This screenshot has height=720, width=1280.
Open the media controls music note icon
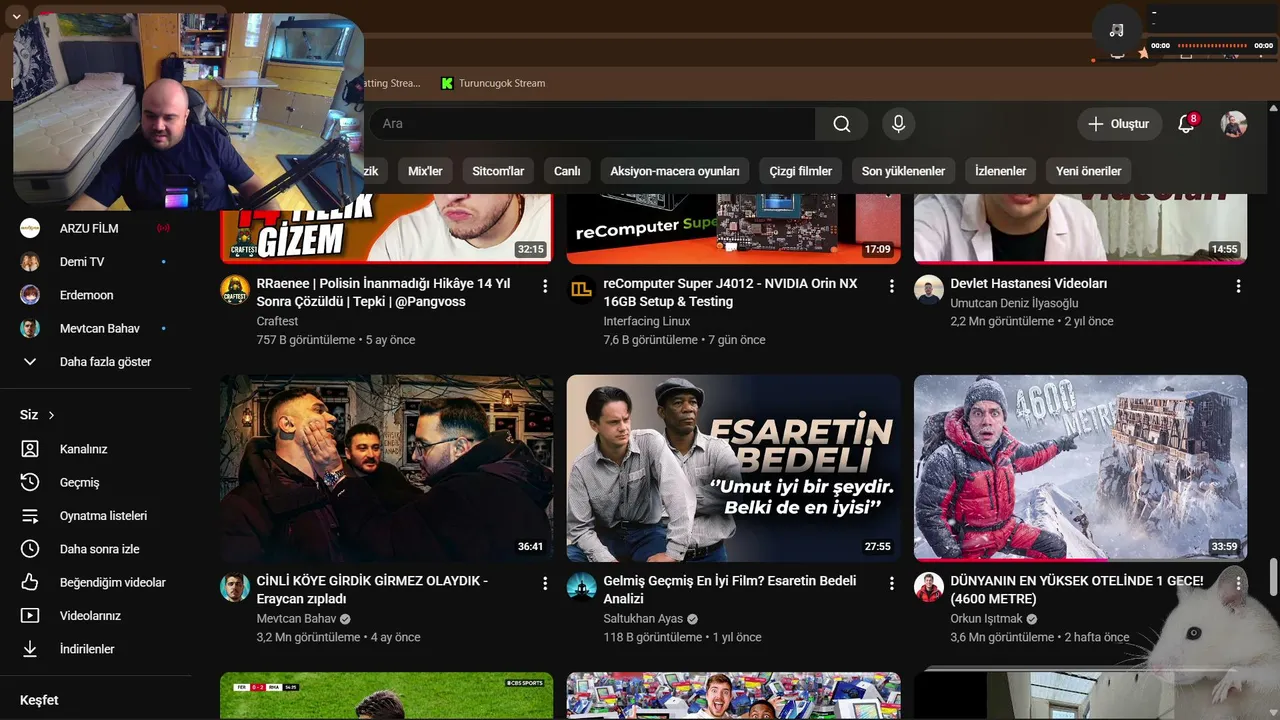(1117, 30)
